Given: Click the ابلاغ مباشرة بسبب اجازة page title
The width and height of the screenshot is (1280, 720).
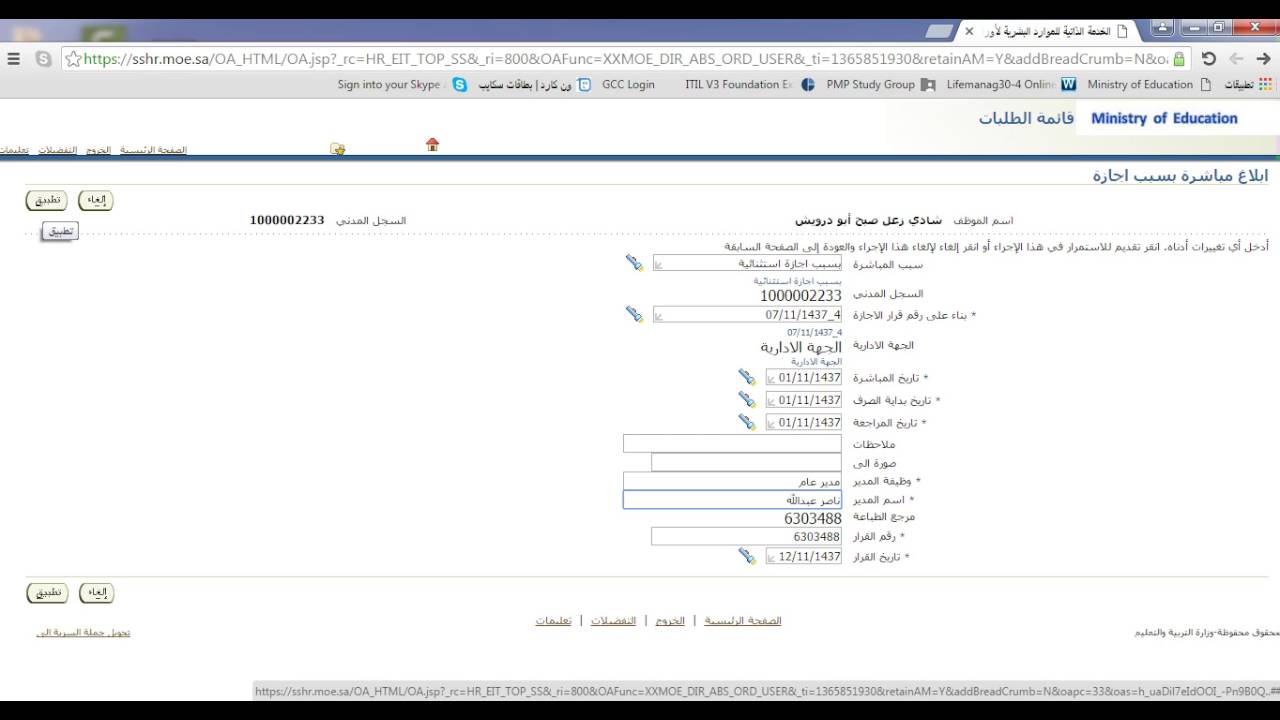Looking at the screenshot, I should (1180, 176).
